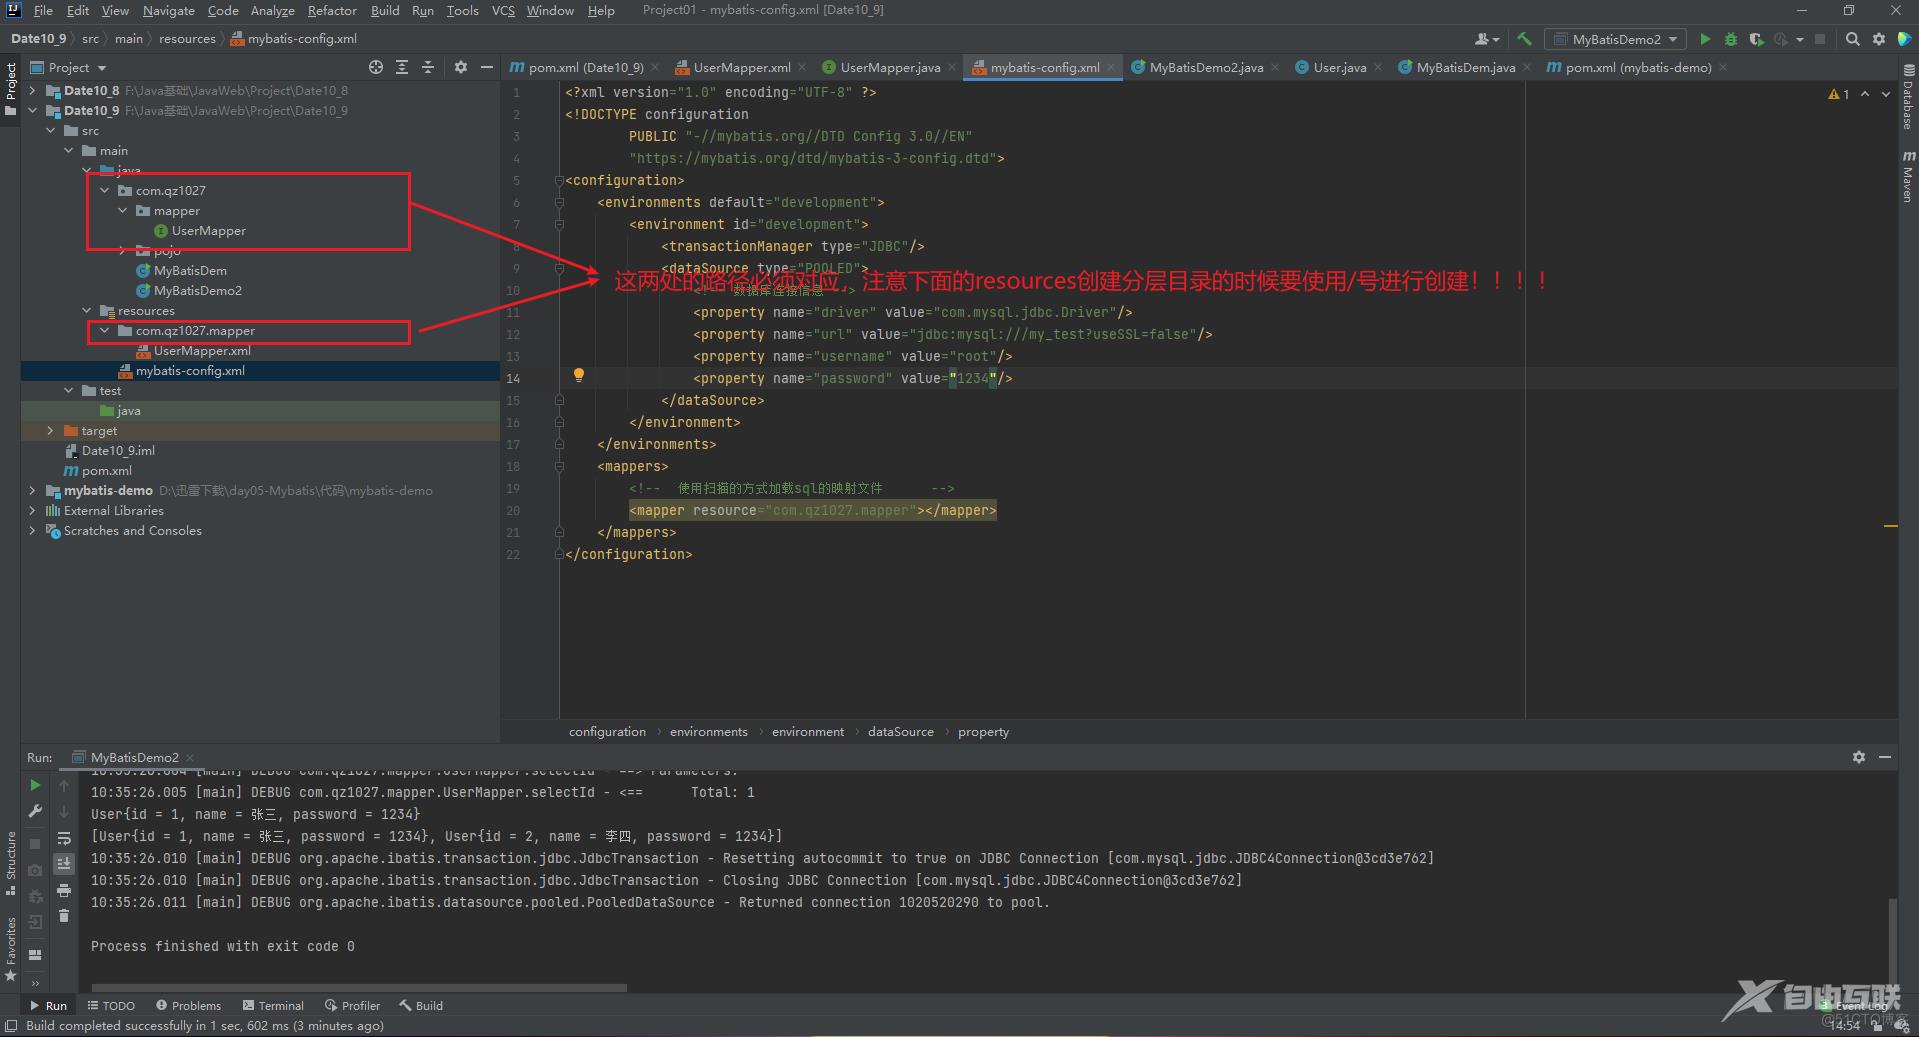Screen dimensions: 1919x1037
Task: Collapse all in the Project panel
Action: 428,67
